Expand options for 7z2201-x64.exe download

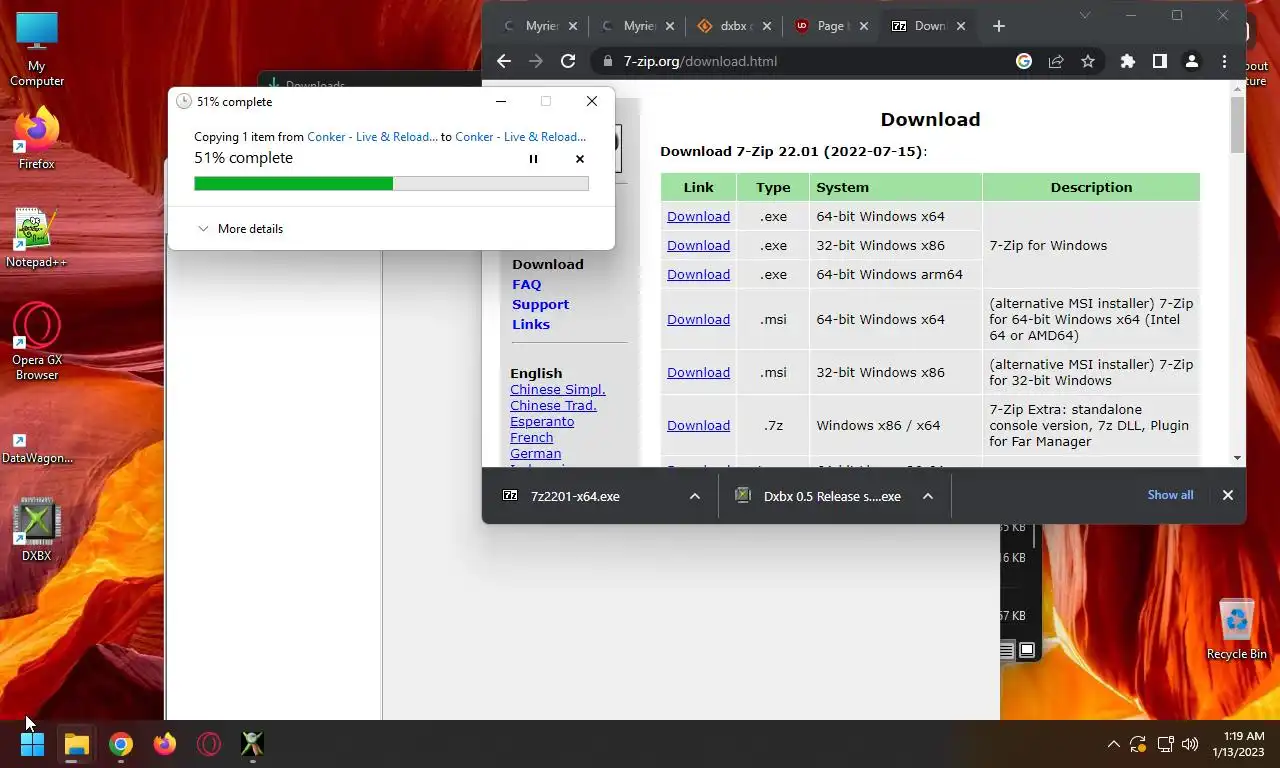[695, 496]
